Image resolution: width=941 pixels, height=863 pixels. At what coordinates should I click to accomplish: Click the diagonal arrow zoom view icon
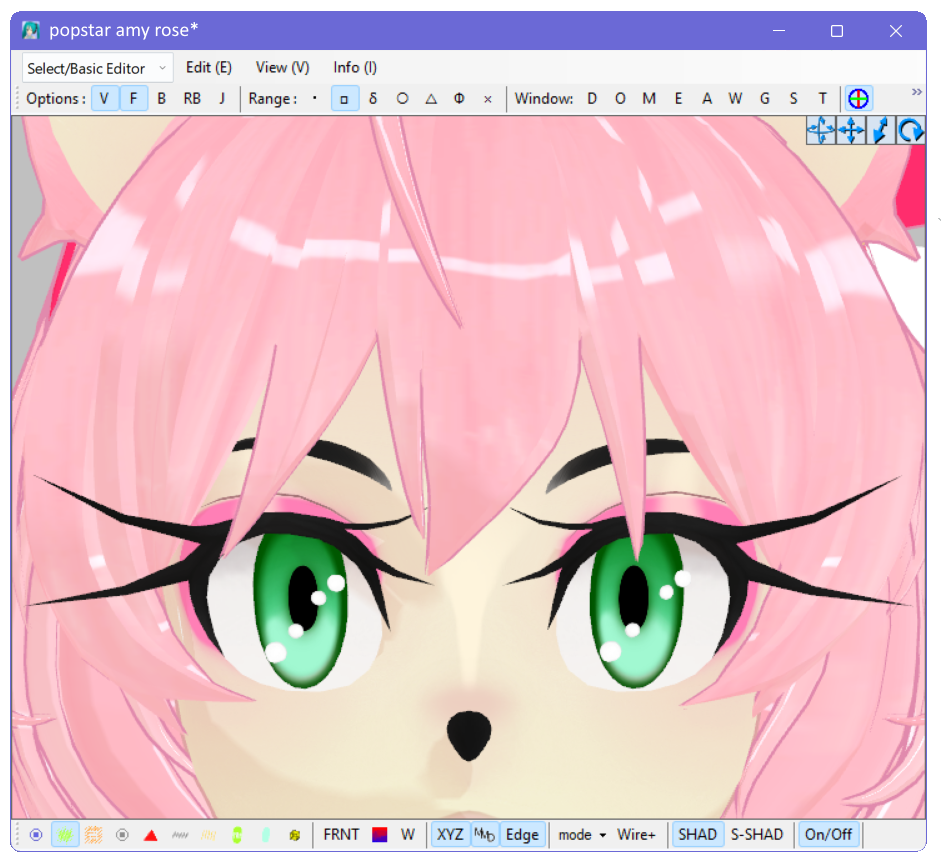point(880,130)
